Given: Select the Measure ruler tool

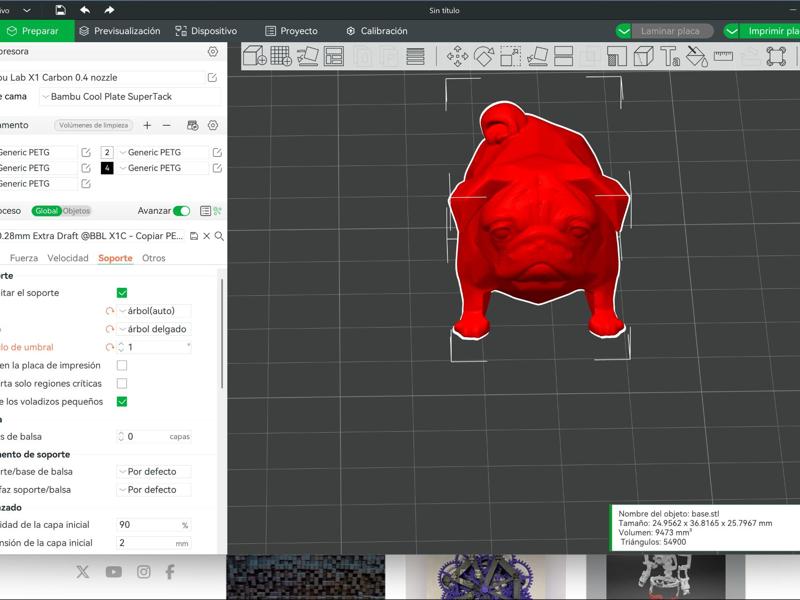Looking at the screenshot, I should point(723,57).
